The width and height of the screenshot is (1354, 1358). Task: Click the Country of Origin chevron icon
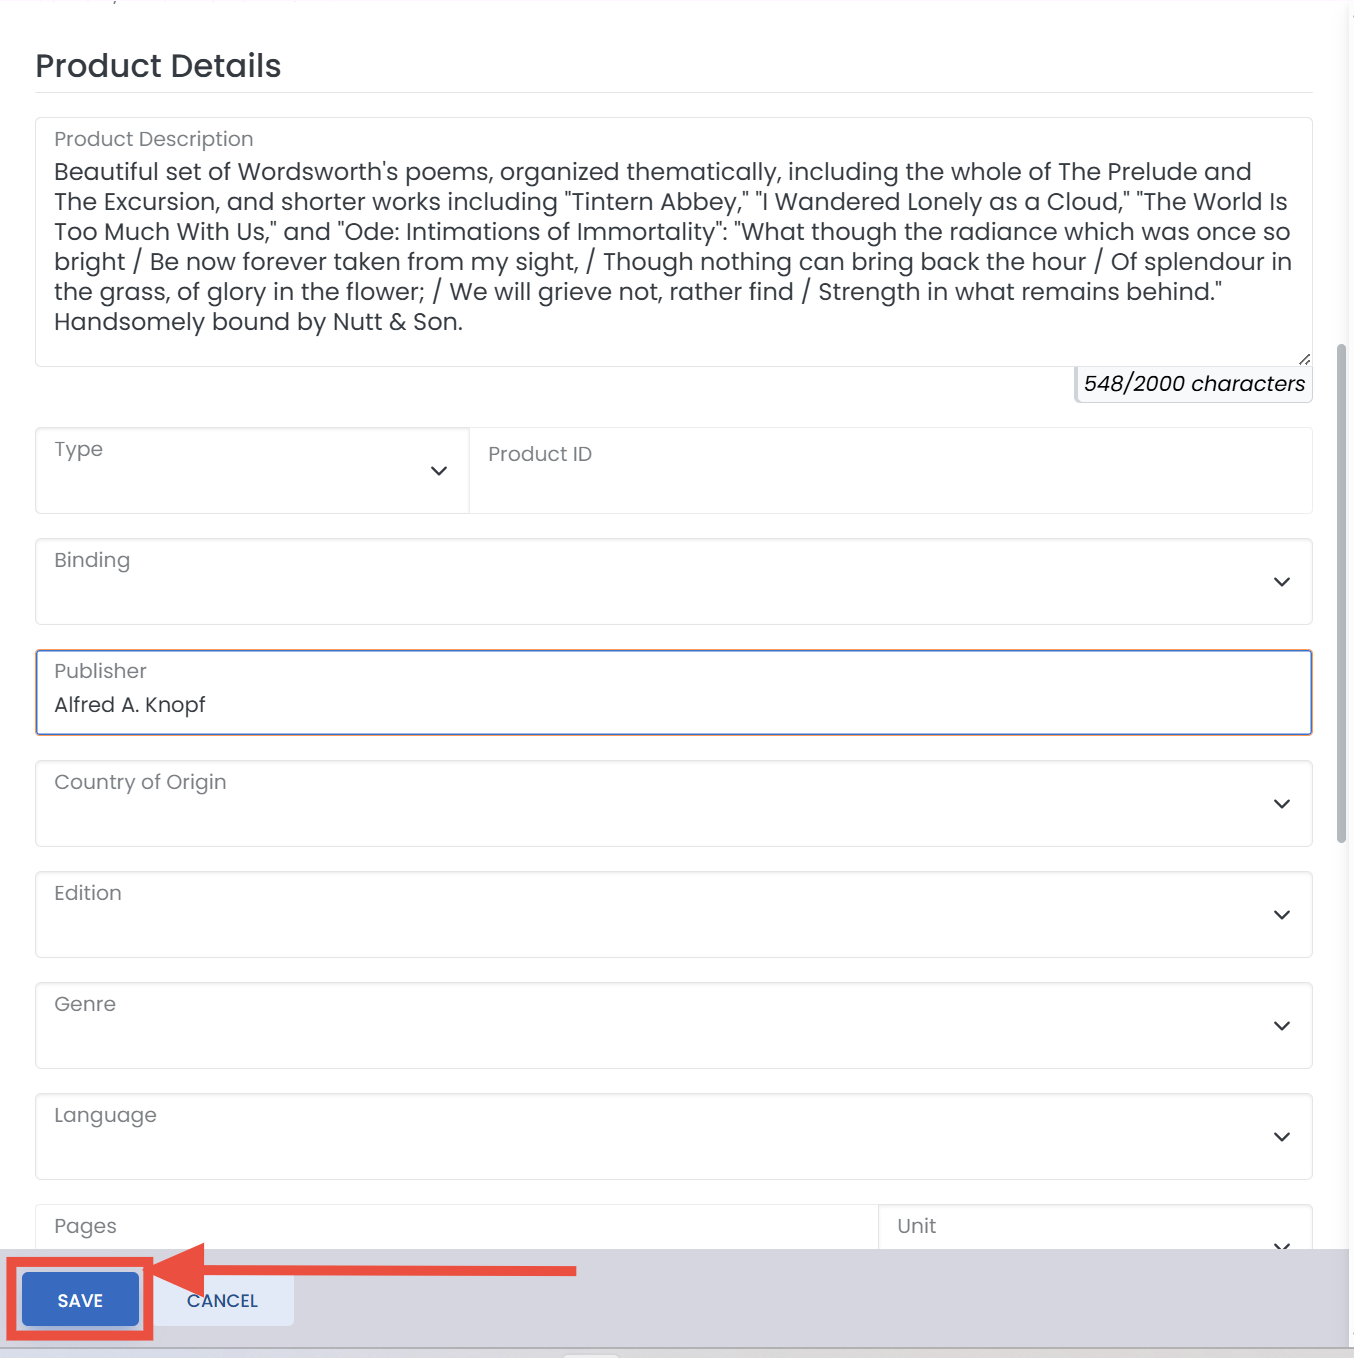pyautogui.click(x=1281, y=804)
